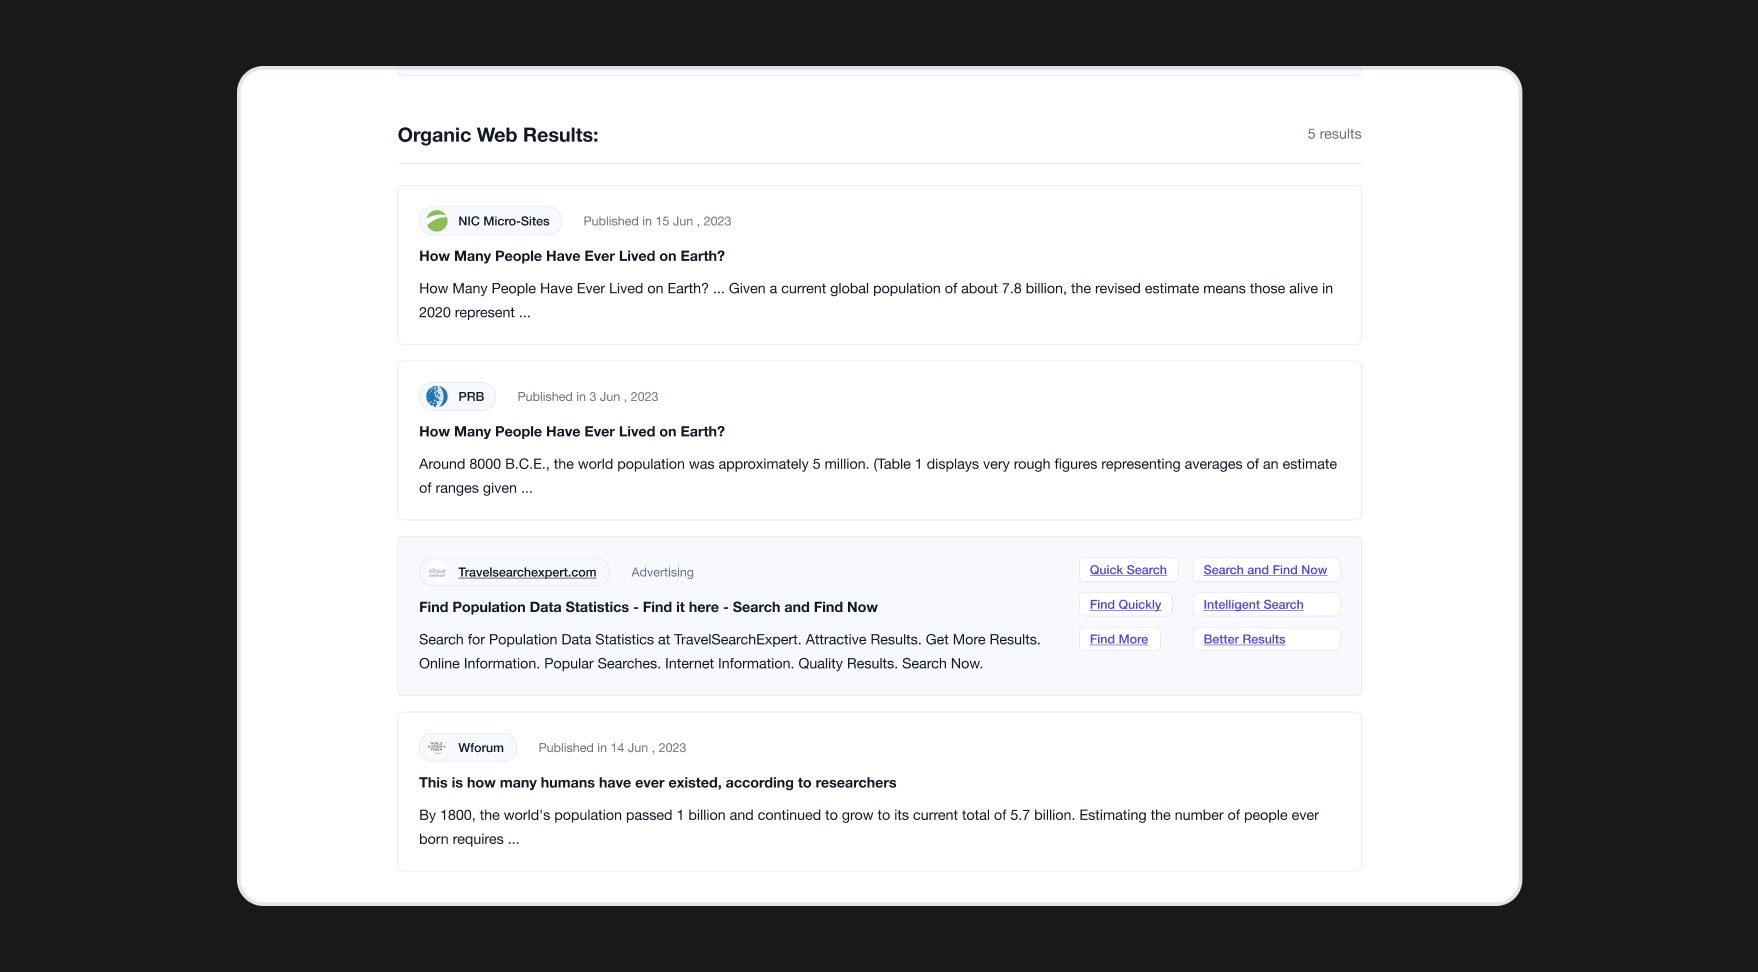Viewport: 1758px width, 972px height.
Task: Click the Travelsearchexpert.com favicon
Action: (x=437, y=573)
